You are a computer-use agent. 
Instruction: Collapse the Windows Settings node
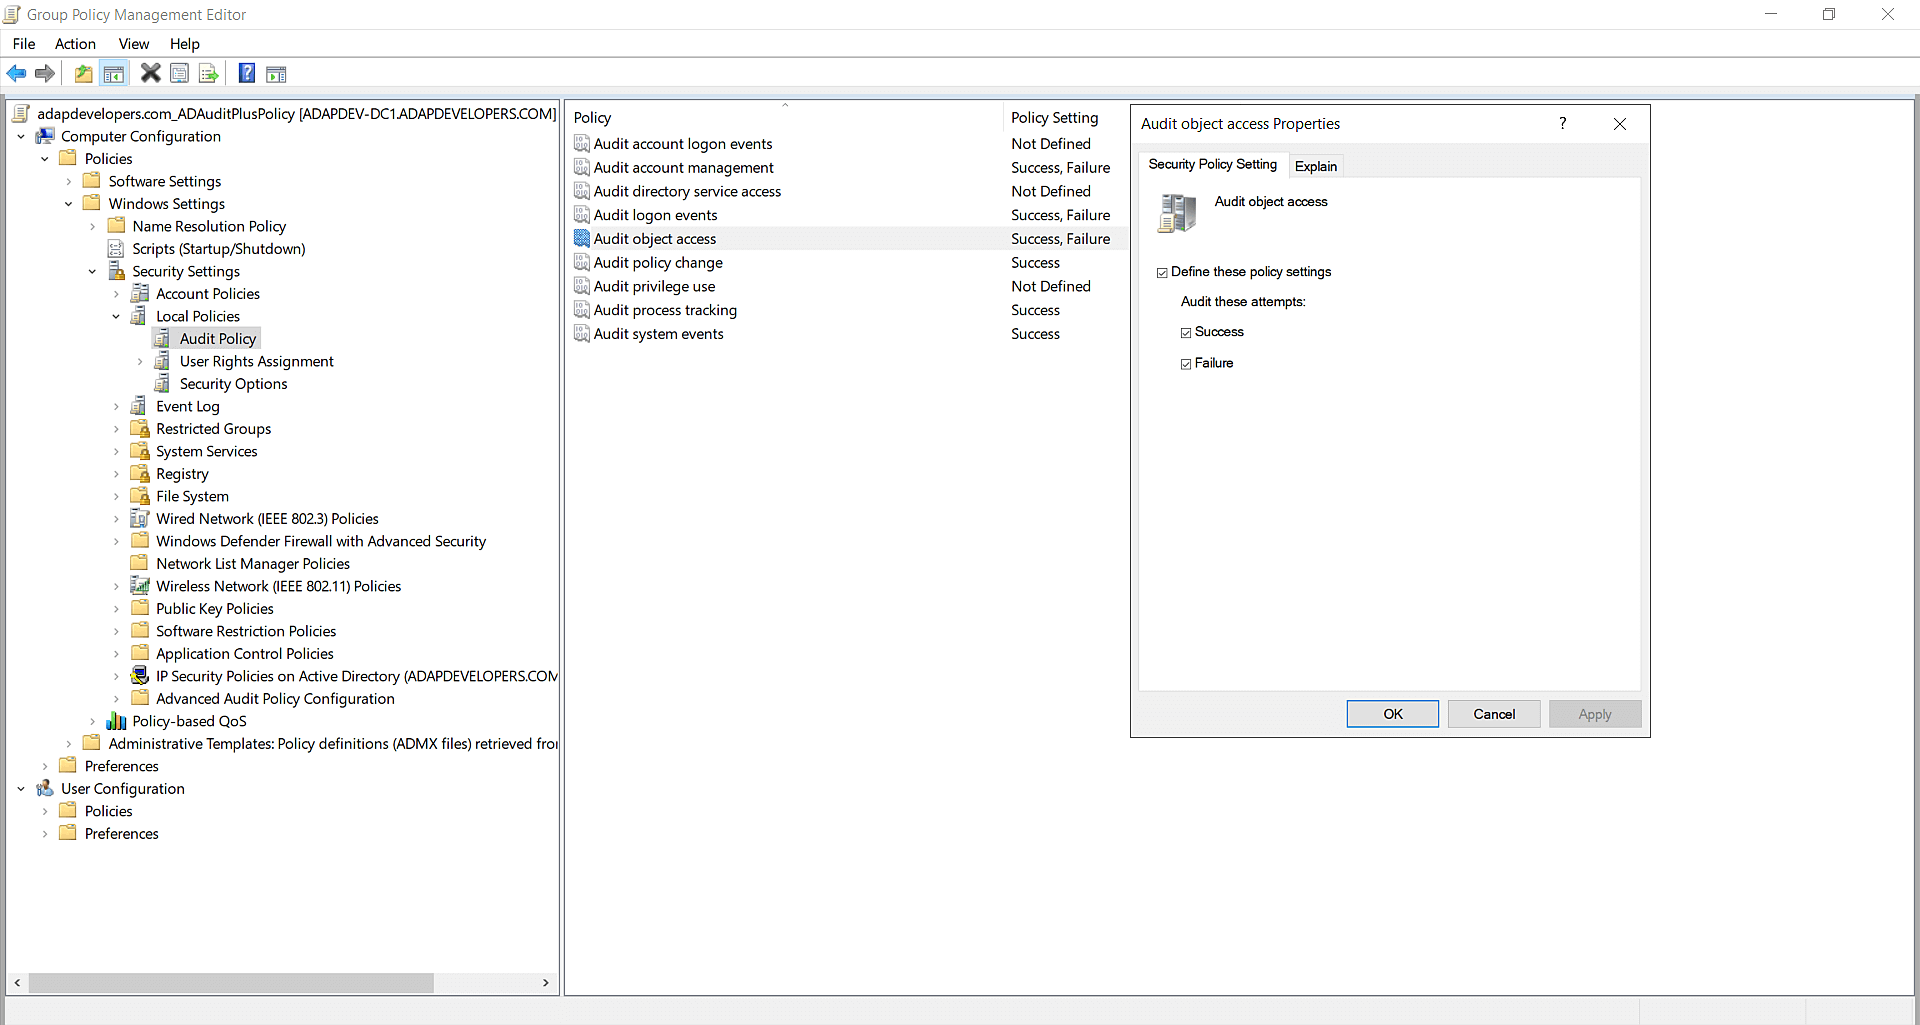[x=69, y=204]
